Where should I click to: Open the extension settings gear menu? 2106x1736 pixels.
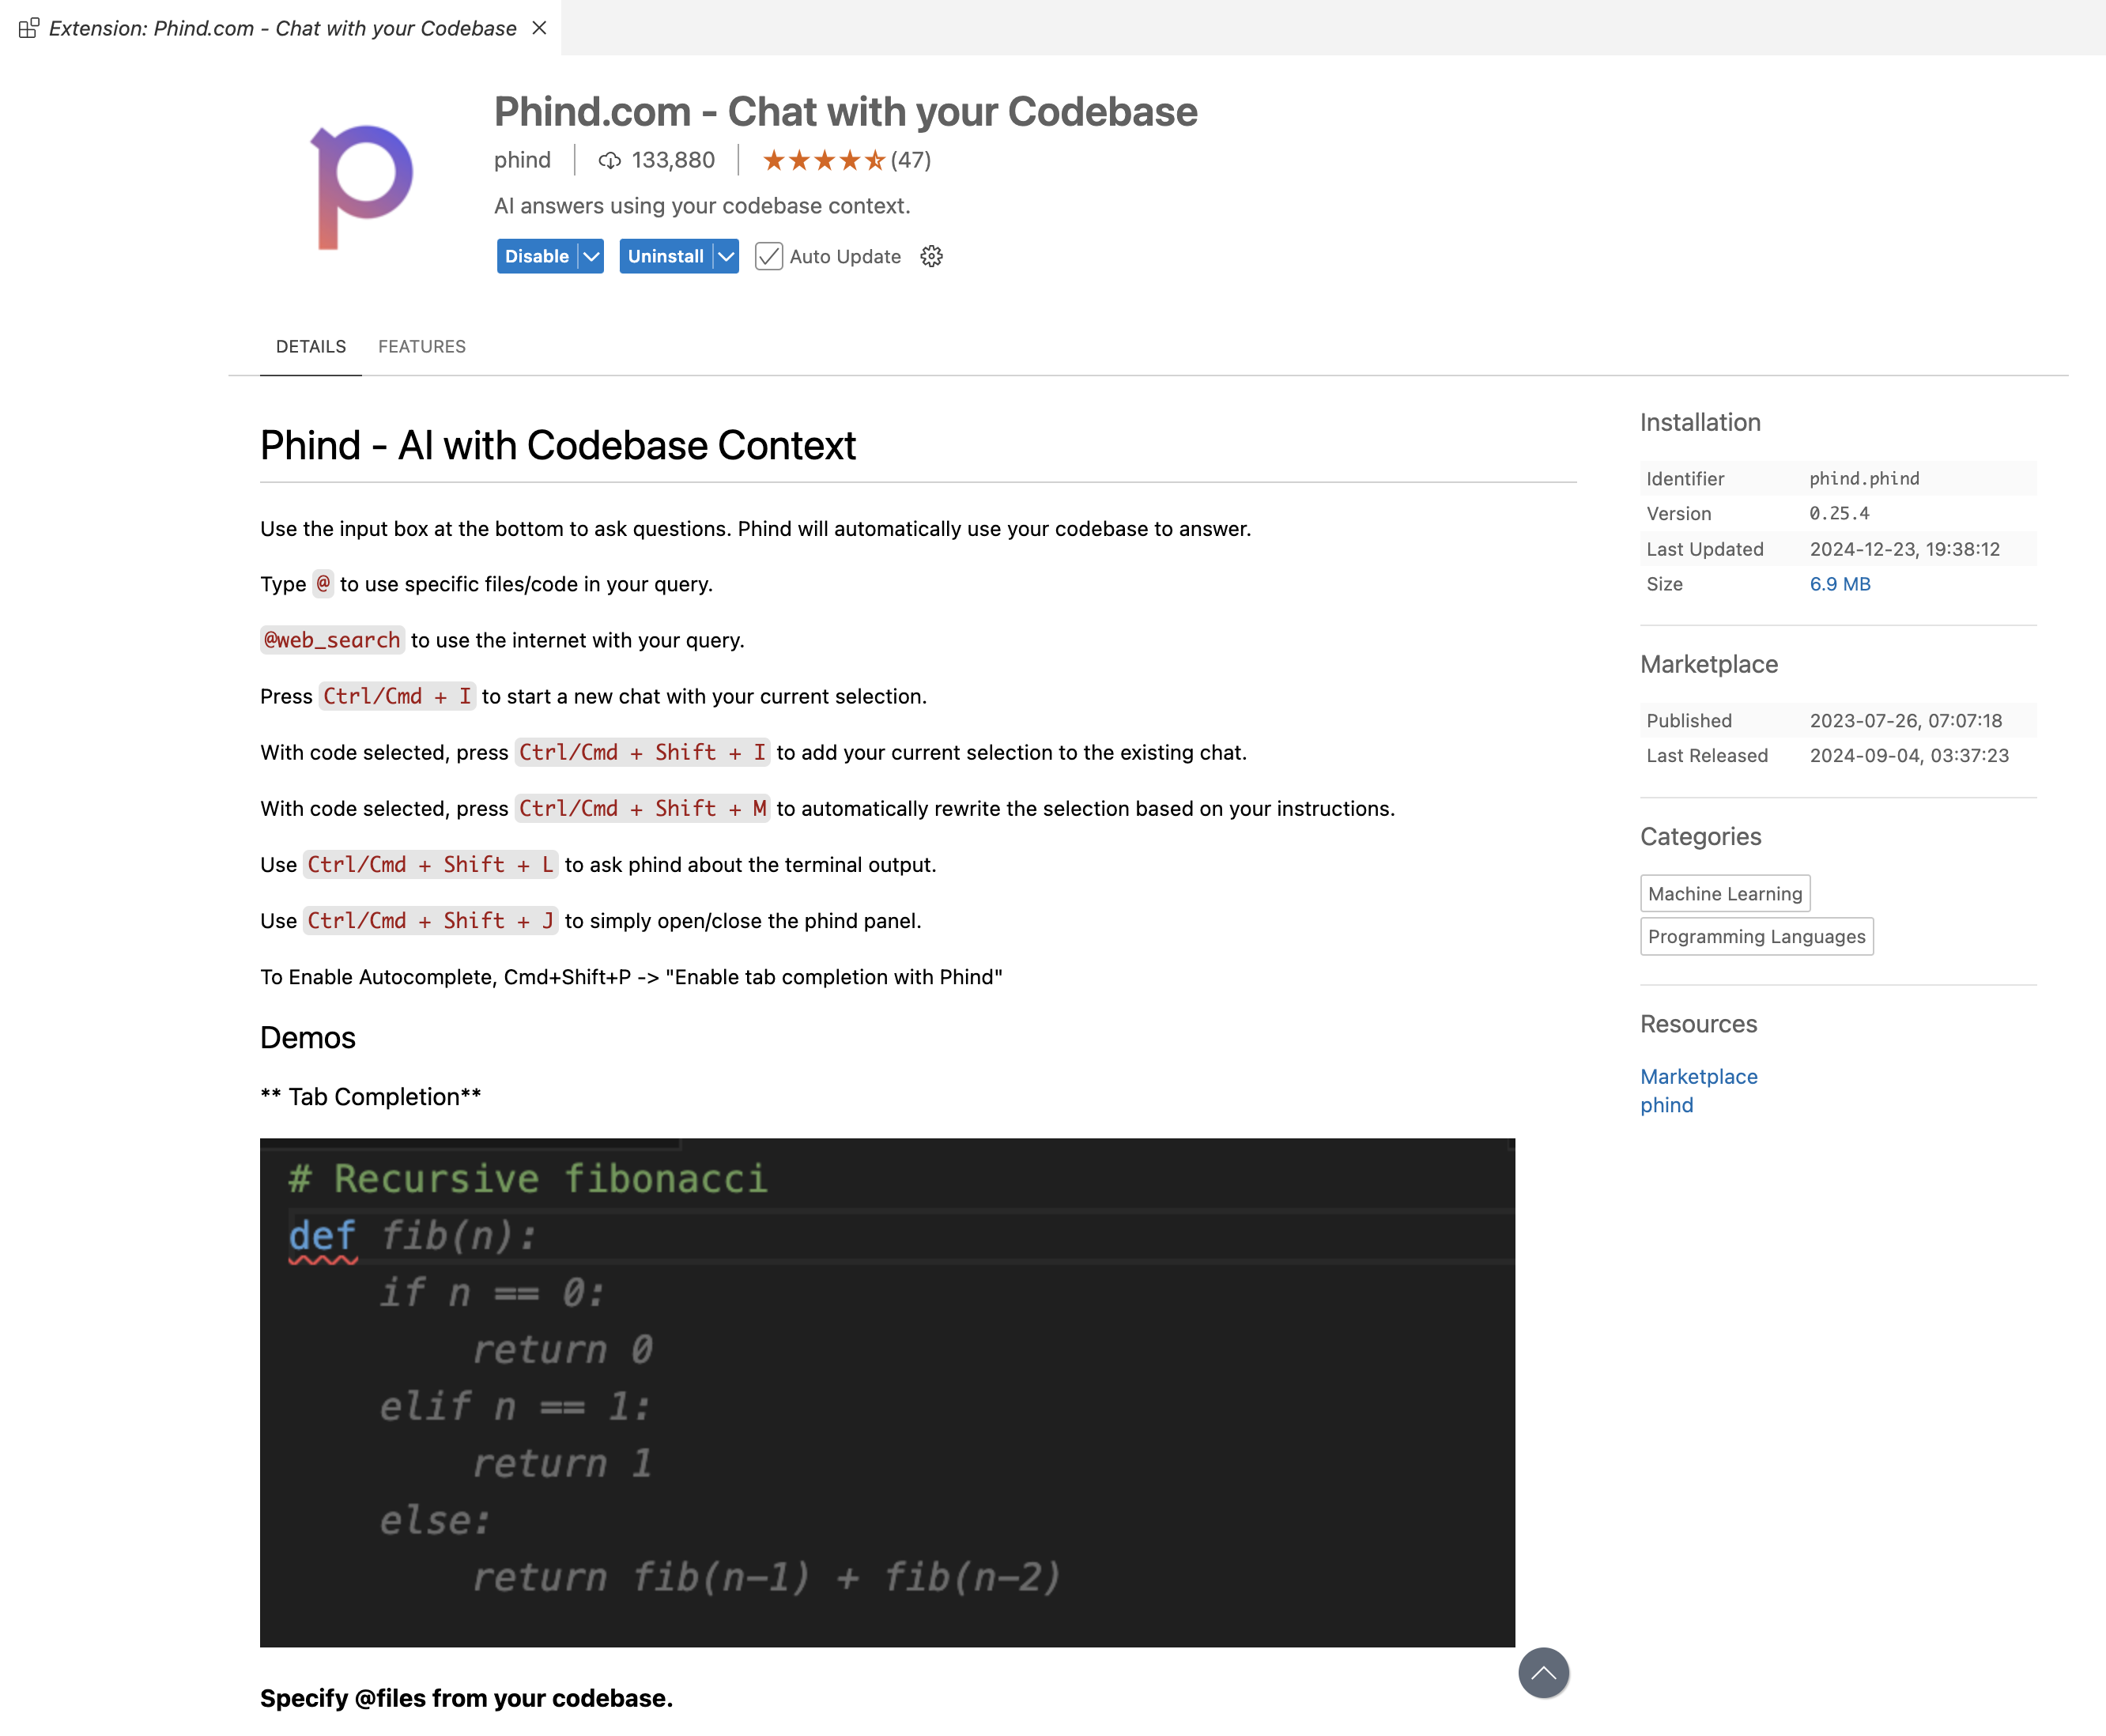931,257
